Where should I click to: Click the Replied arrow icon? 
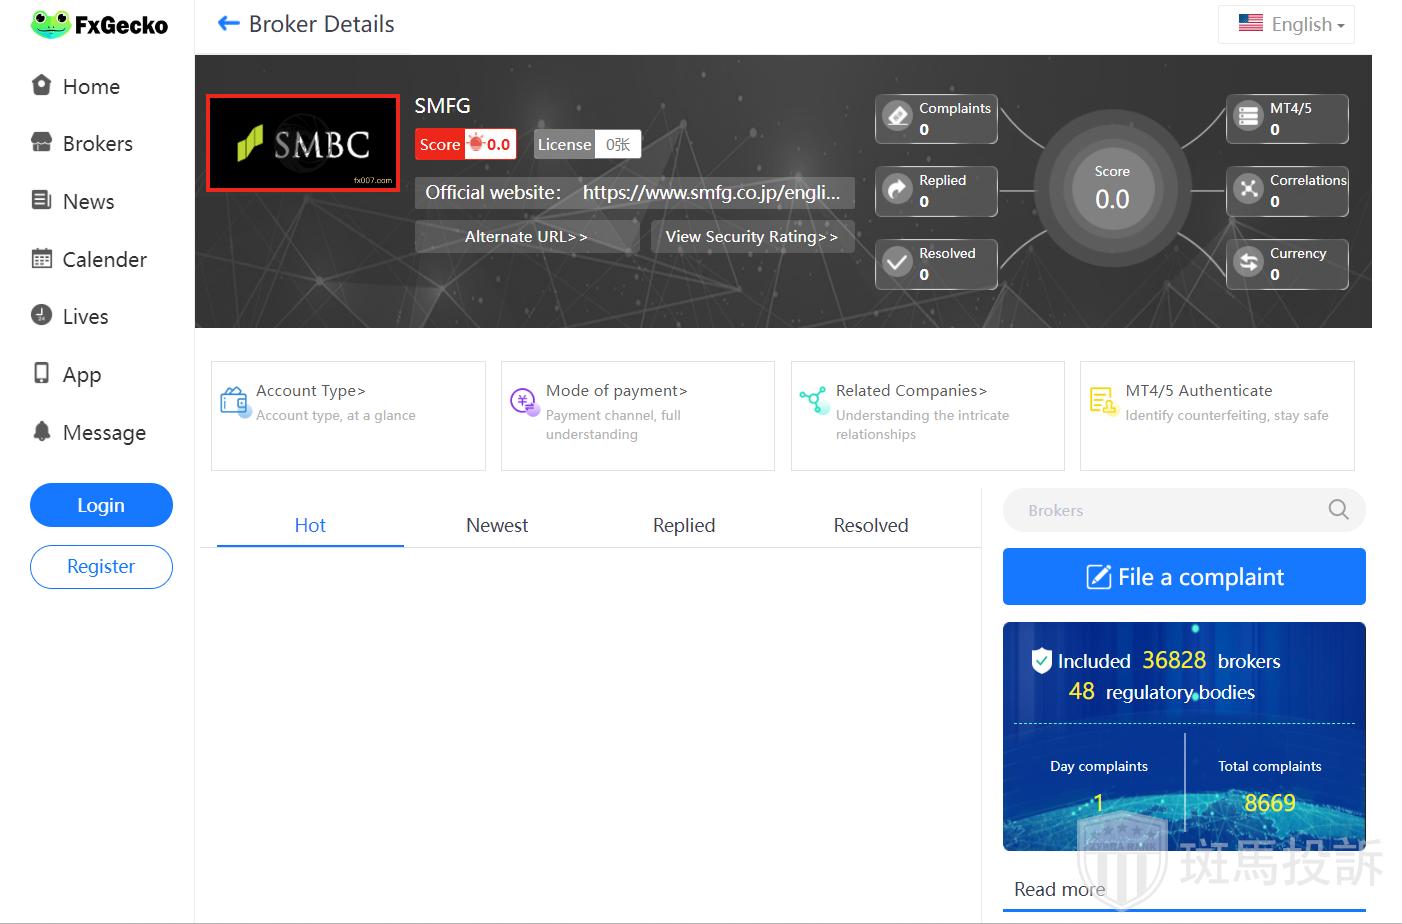click(898, 190)
